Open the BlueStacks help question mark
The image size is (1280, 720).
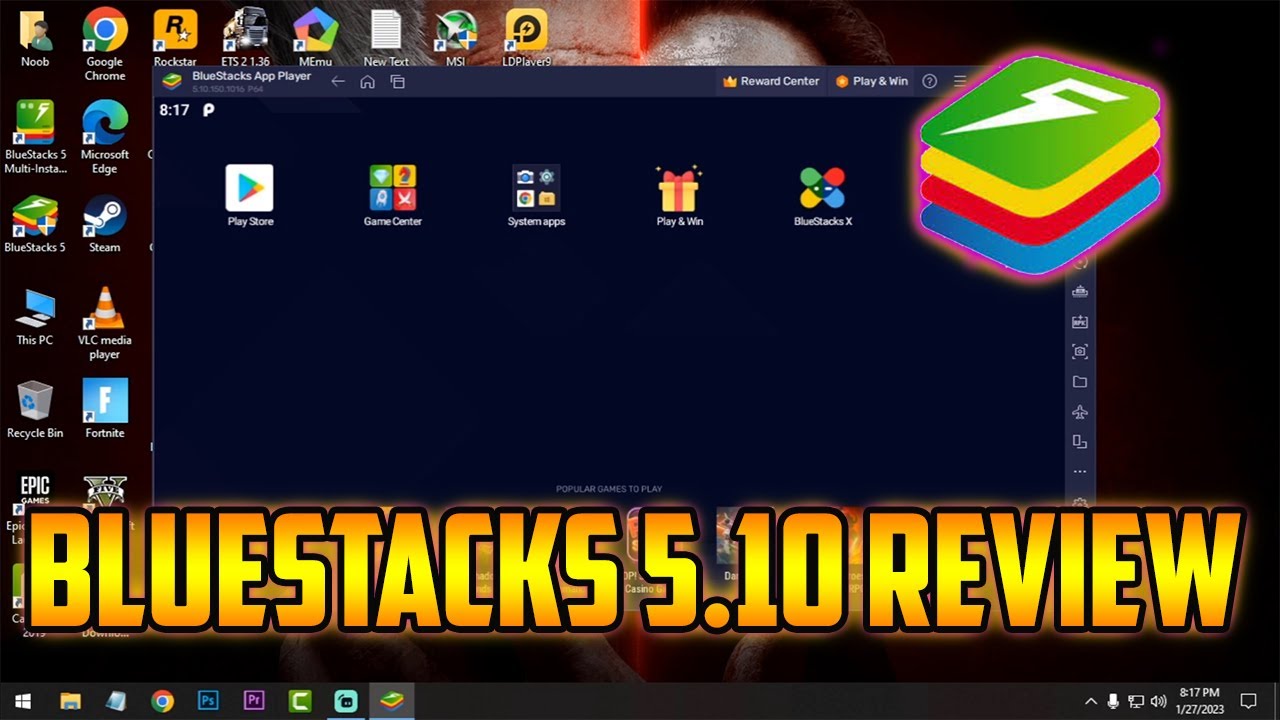(x=930, y=81)
